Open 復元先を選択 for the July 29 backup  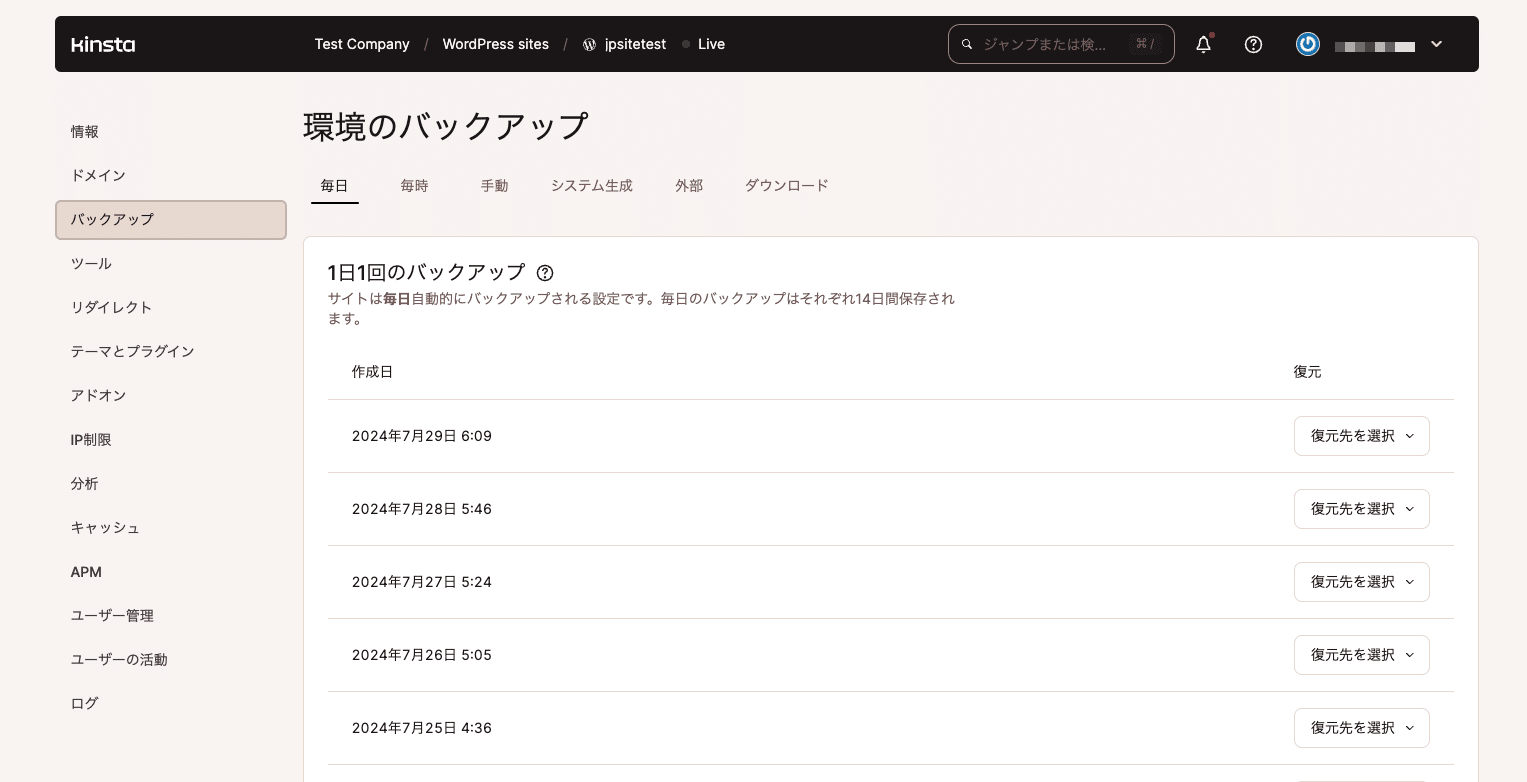coord(1361,436)
